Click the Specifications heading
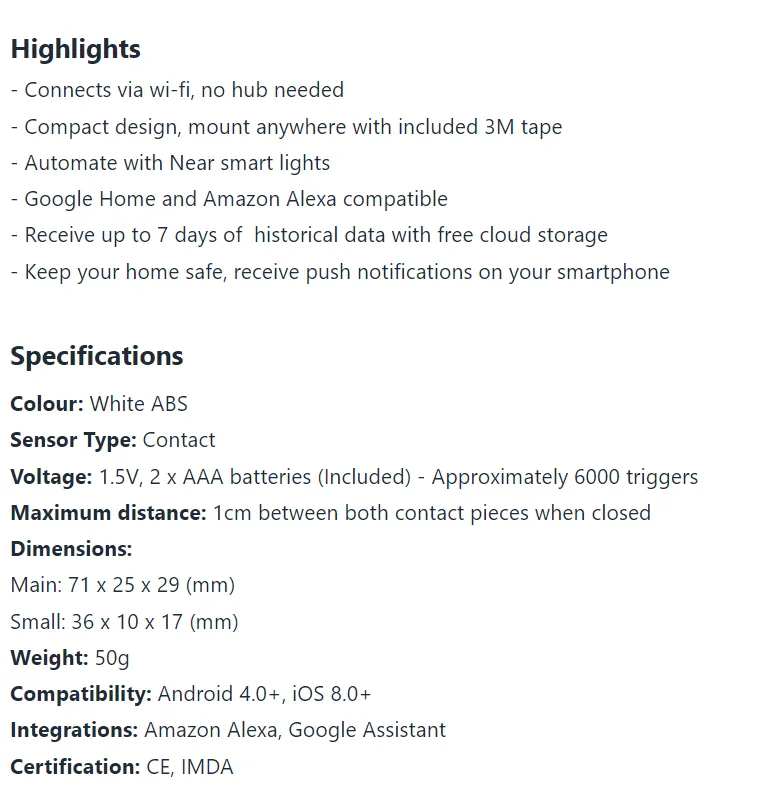 point(97,356)
